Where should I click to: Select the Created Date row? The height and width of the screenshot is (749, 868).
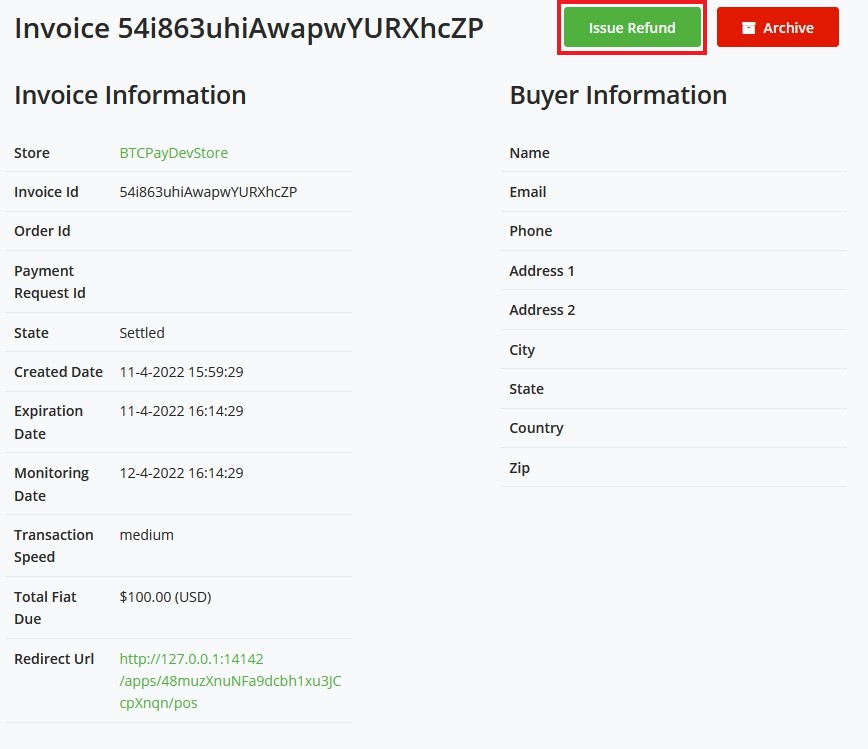178,371
